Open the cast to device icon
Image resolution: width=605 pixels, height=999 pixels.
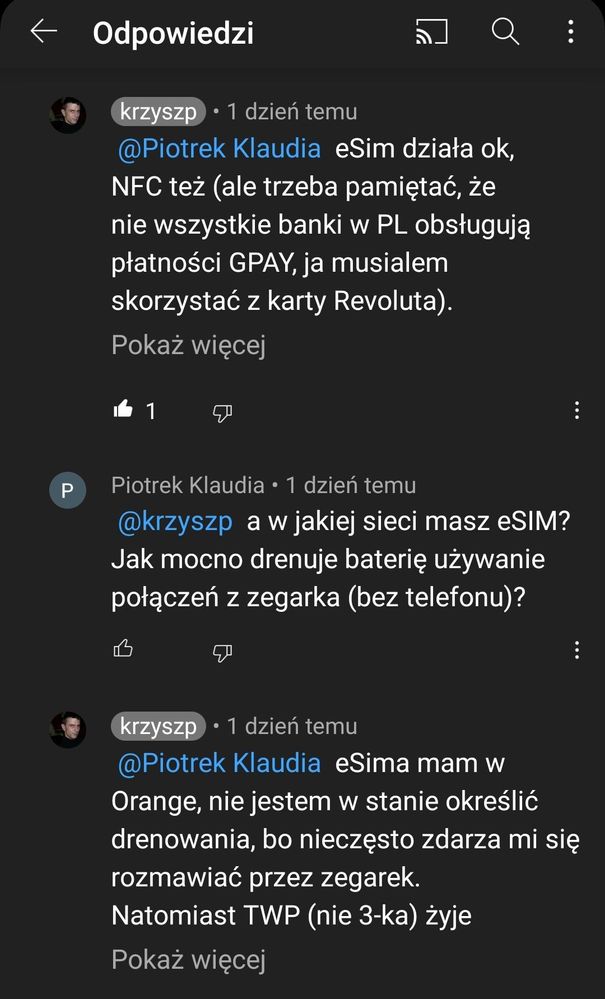pyautogui.click(x=432, y=31)
